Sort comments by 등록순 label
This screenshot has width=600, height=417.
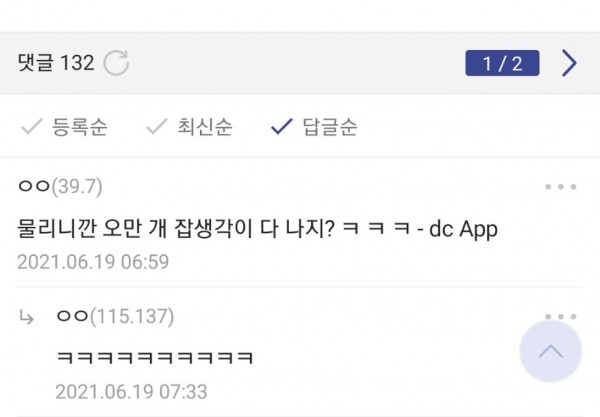click(80, 127)
